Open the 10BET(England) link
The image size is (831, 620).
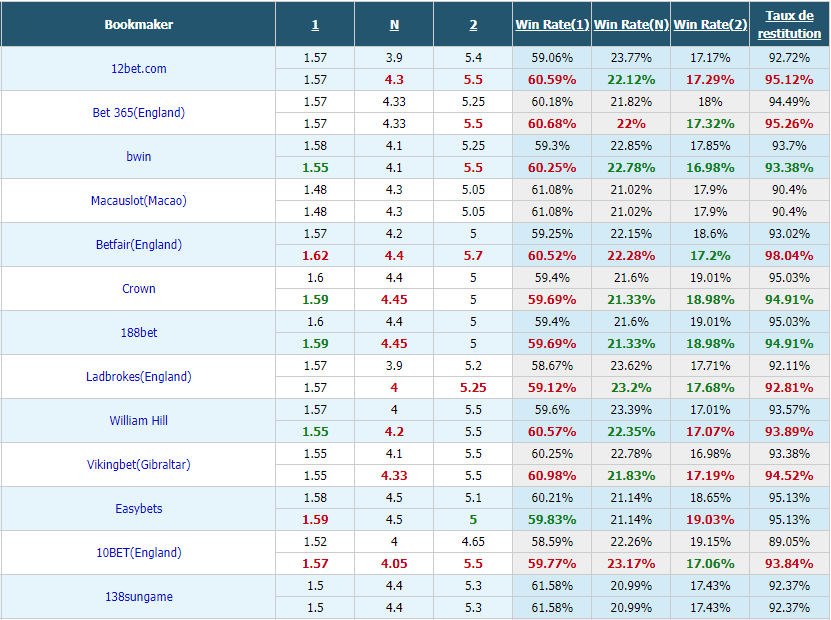pyautogui.click(x=138, y=552)
